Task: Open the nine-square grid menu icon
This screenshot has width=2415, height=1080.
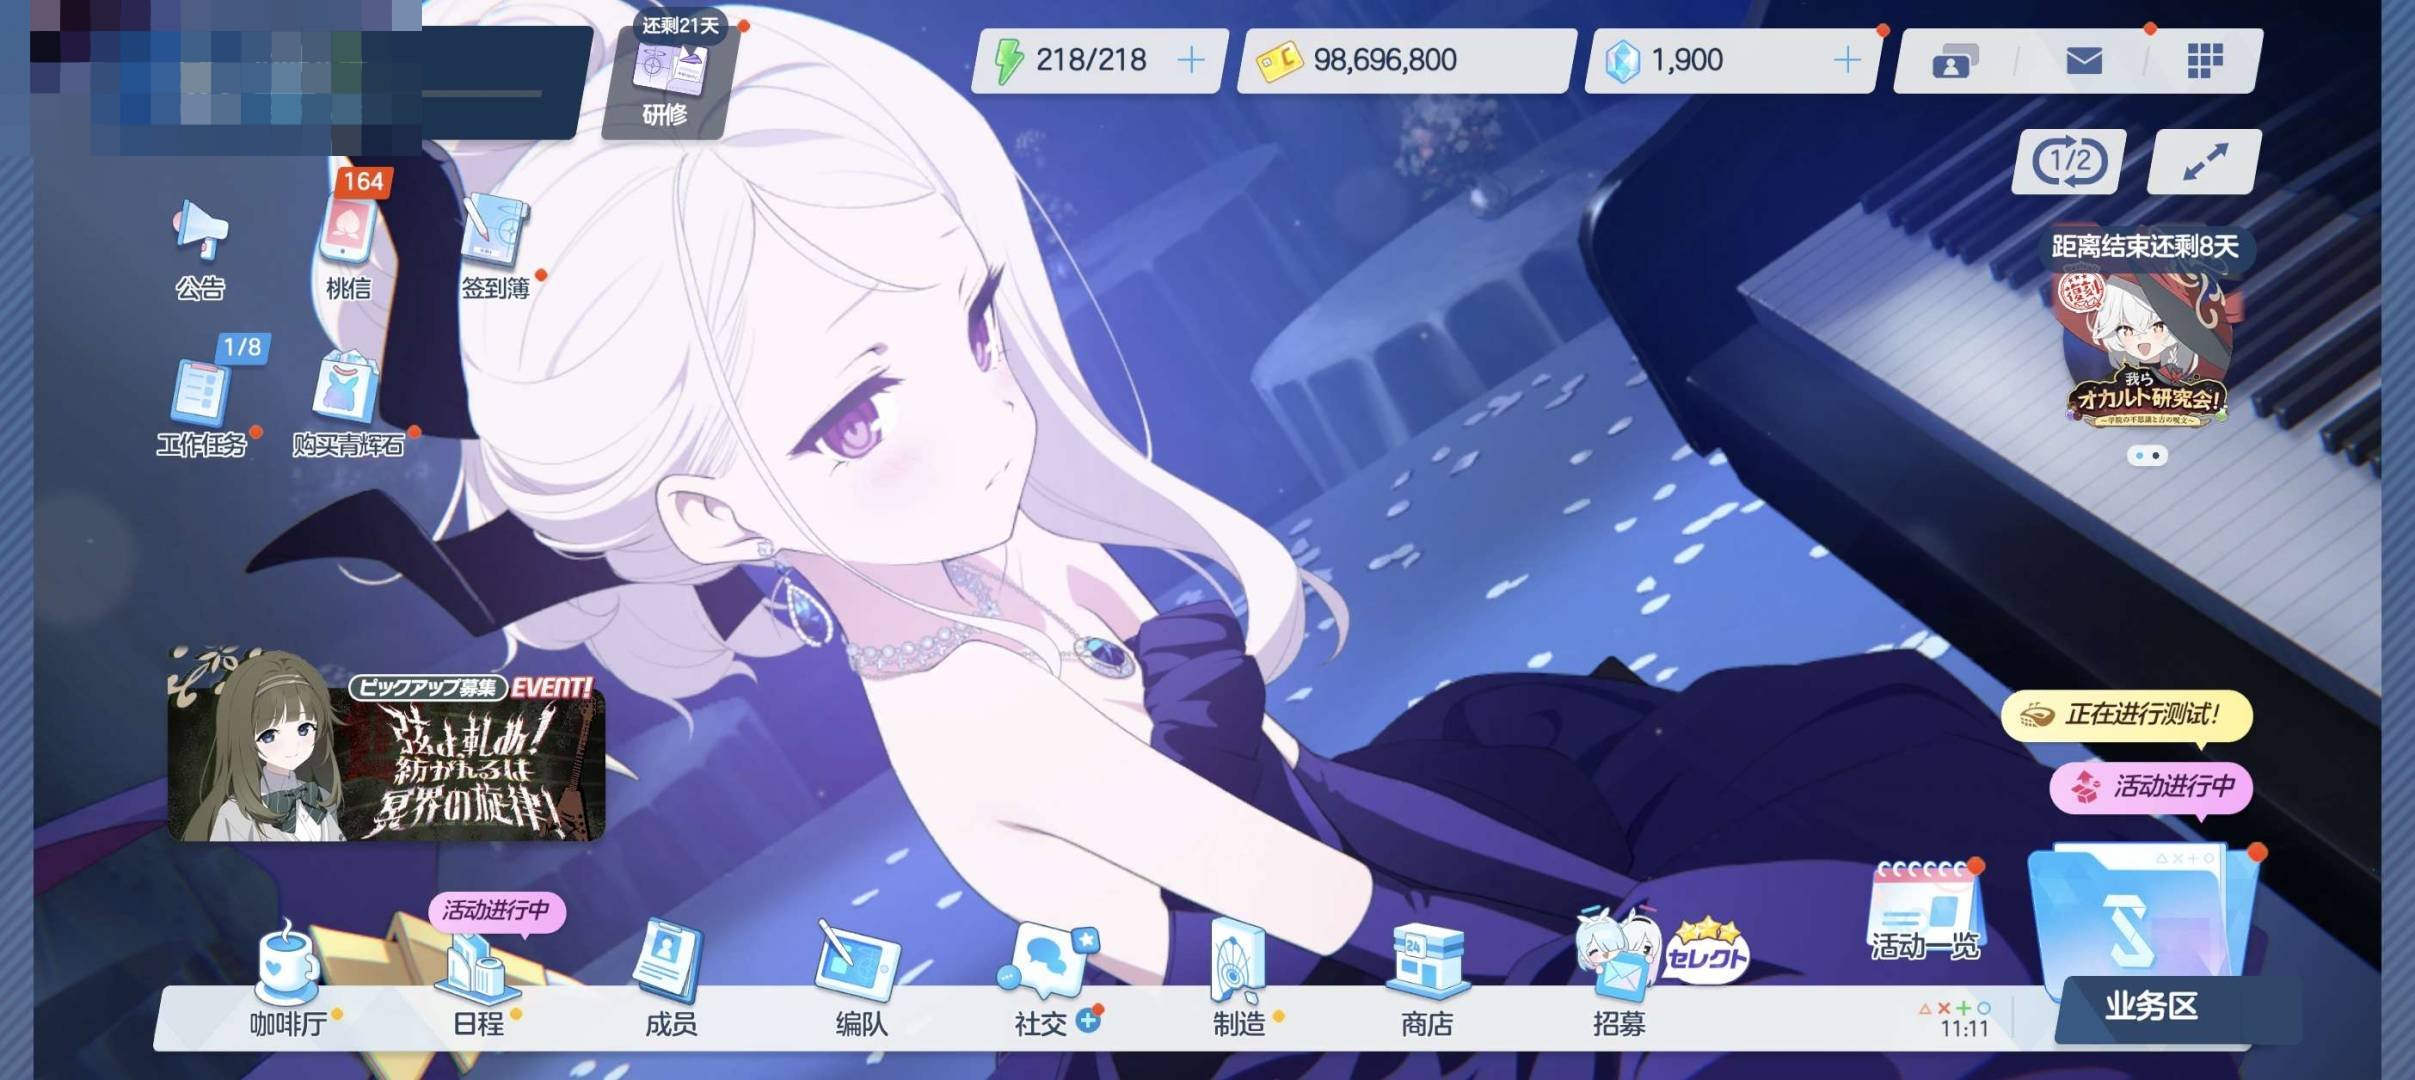Action: click(2204, 61)
